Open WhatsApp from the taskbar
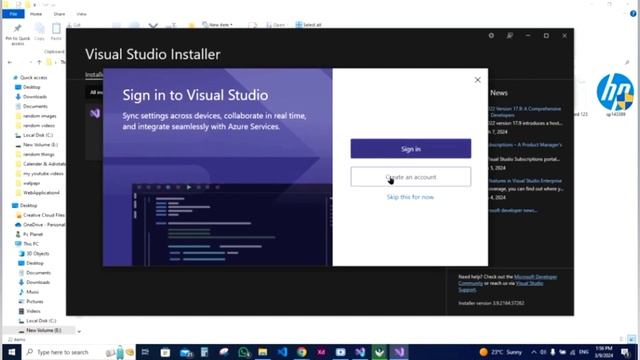The width and height of the screenshot is (640, 360). [x=243, y=352]
